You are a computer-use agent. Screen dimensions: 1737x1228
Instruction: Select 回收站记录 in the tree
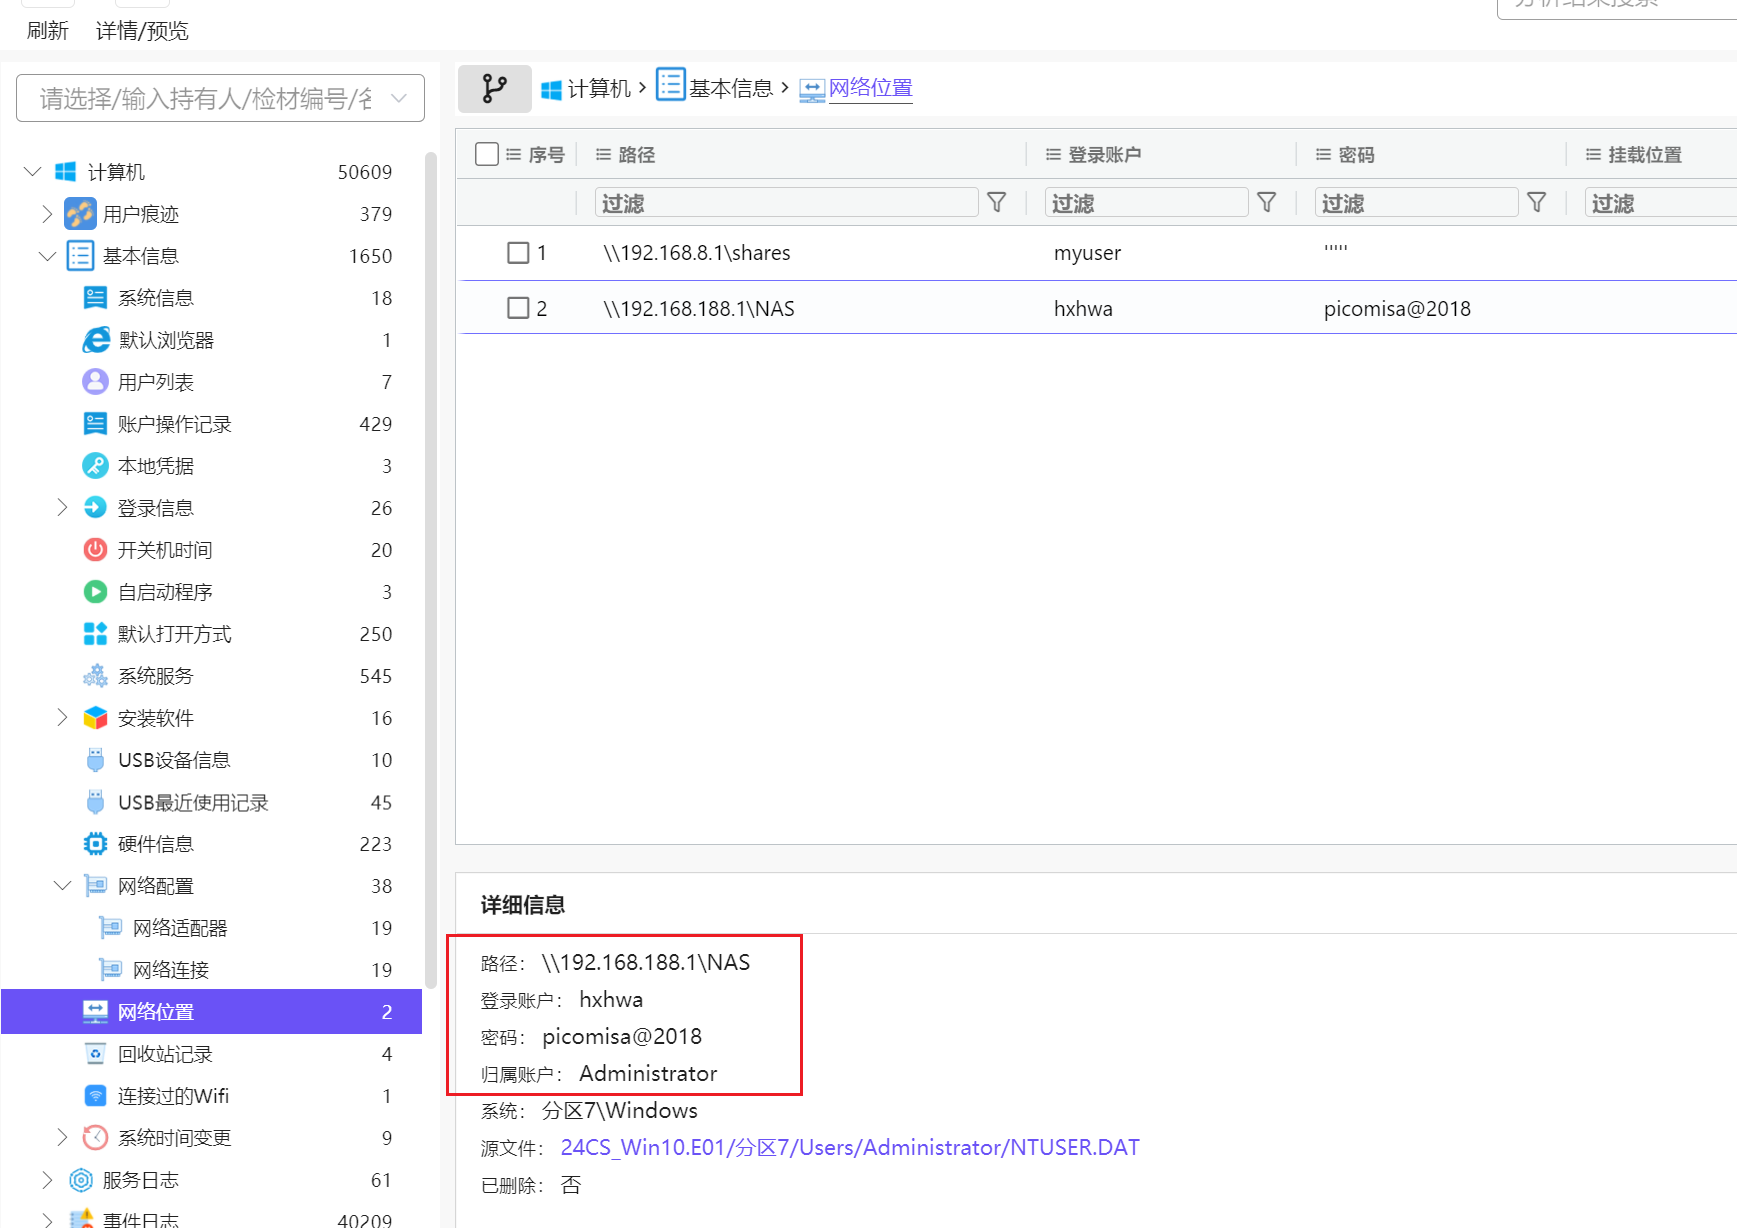coord(165,1054)
